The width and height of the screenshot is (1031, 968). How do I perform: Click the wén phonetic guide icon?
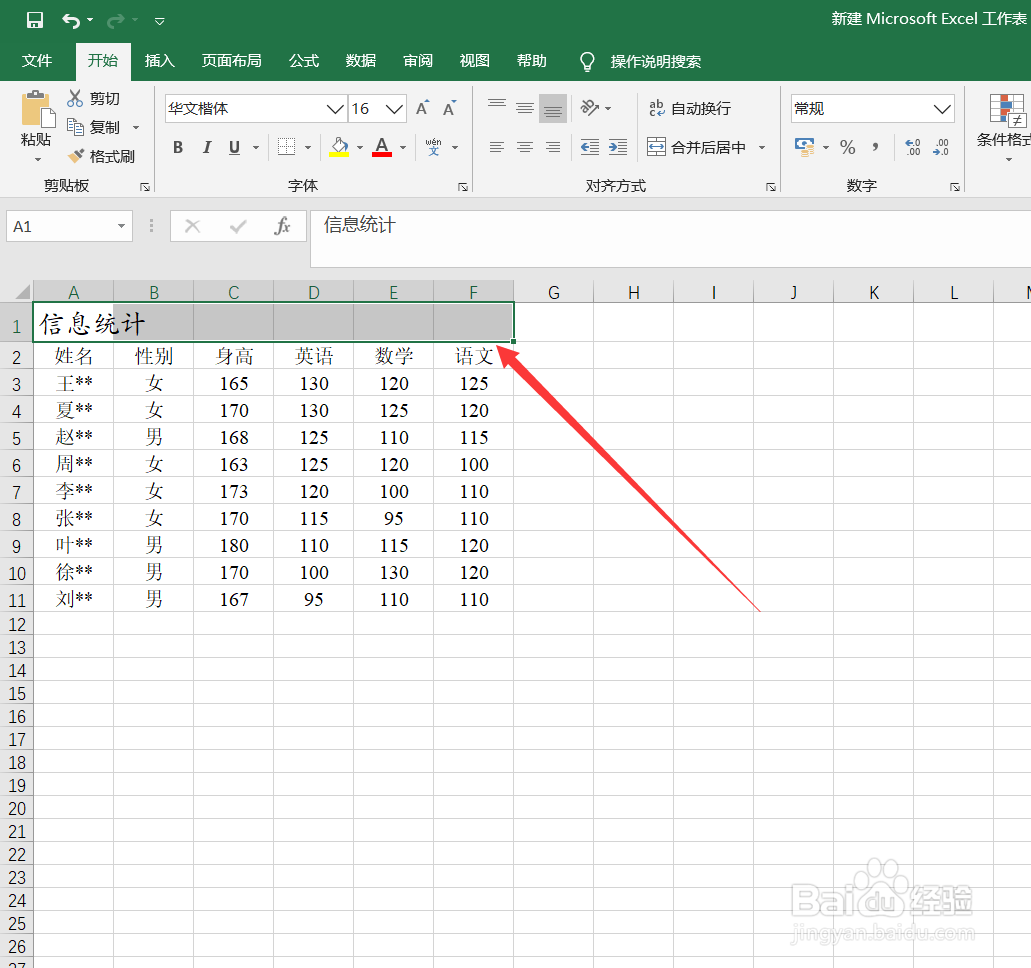click(433, 147)
